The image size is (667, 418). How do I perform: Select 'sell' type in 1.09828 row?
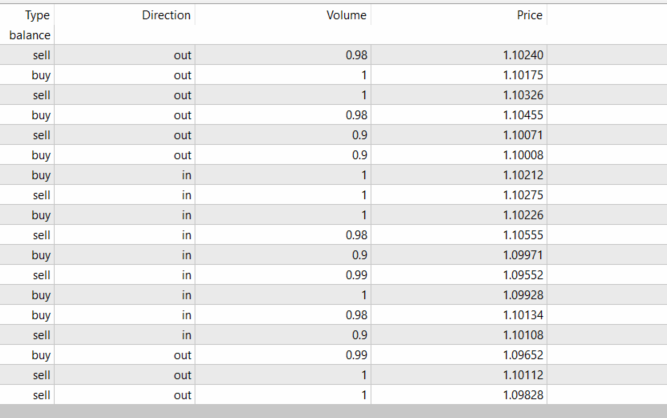click(x=42, y=395)
